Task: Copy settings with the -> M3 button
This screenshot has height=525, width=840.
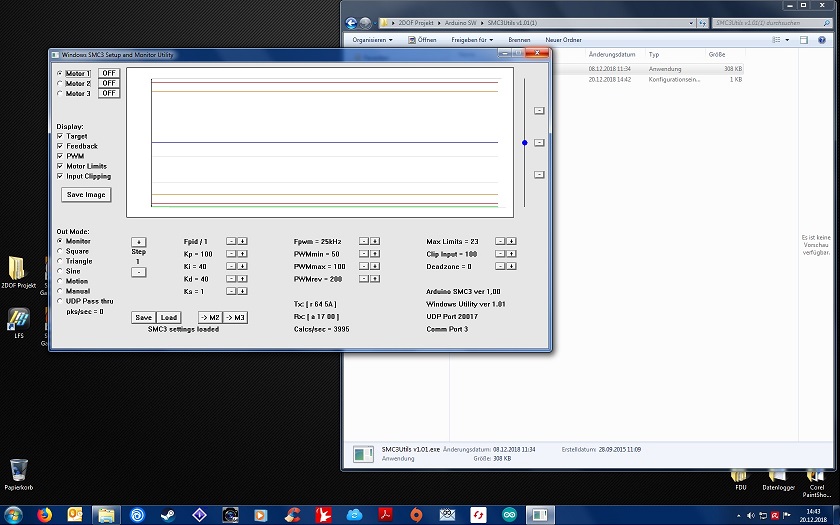Action: pos(235,317)
